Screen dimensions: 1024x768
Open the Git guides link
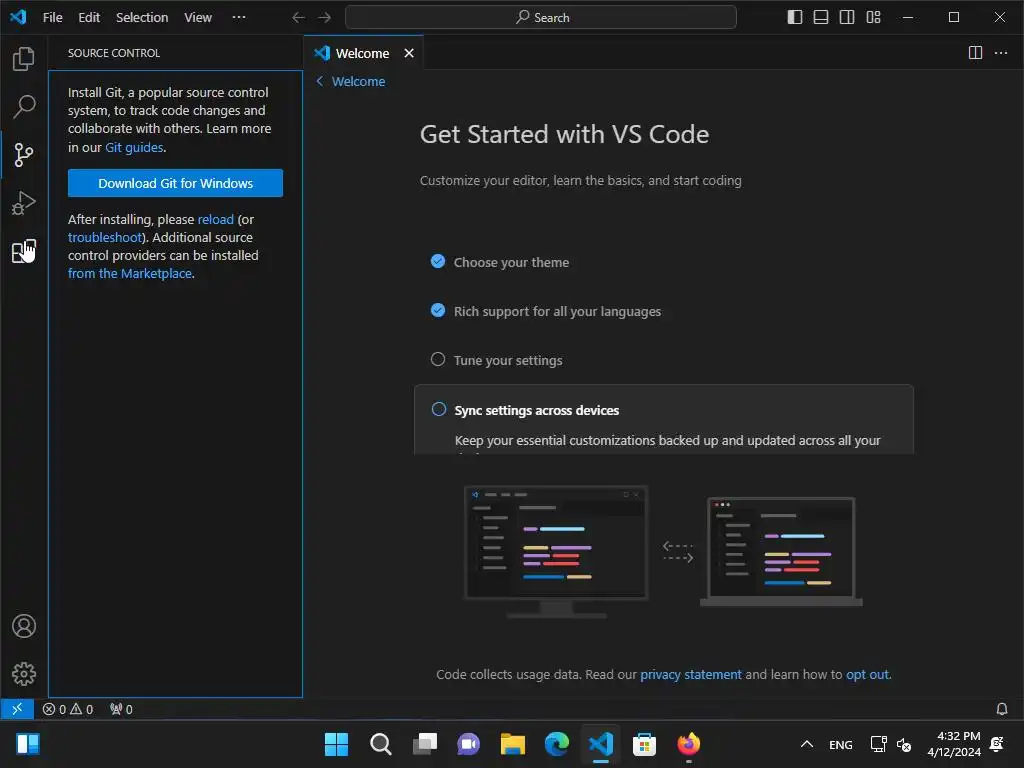(134, 148)
